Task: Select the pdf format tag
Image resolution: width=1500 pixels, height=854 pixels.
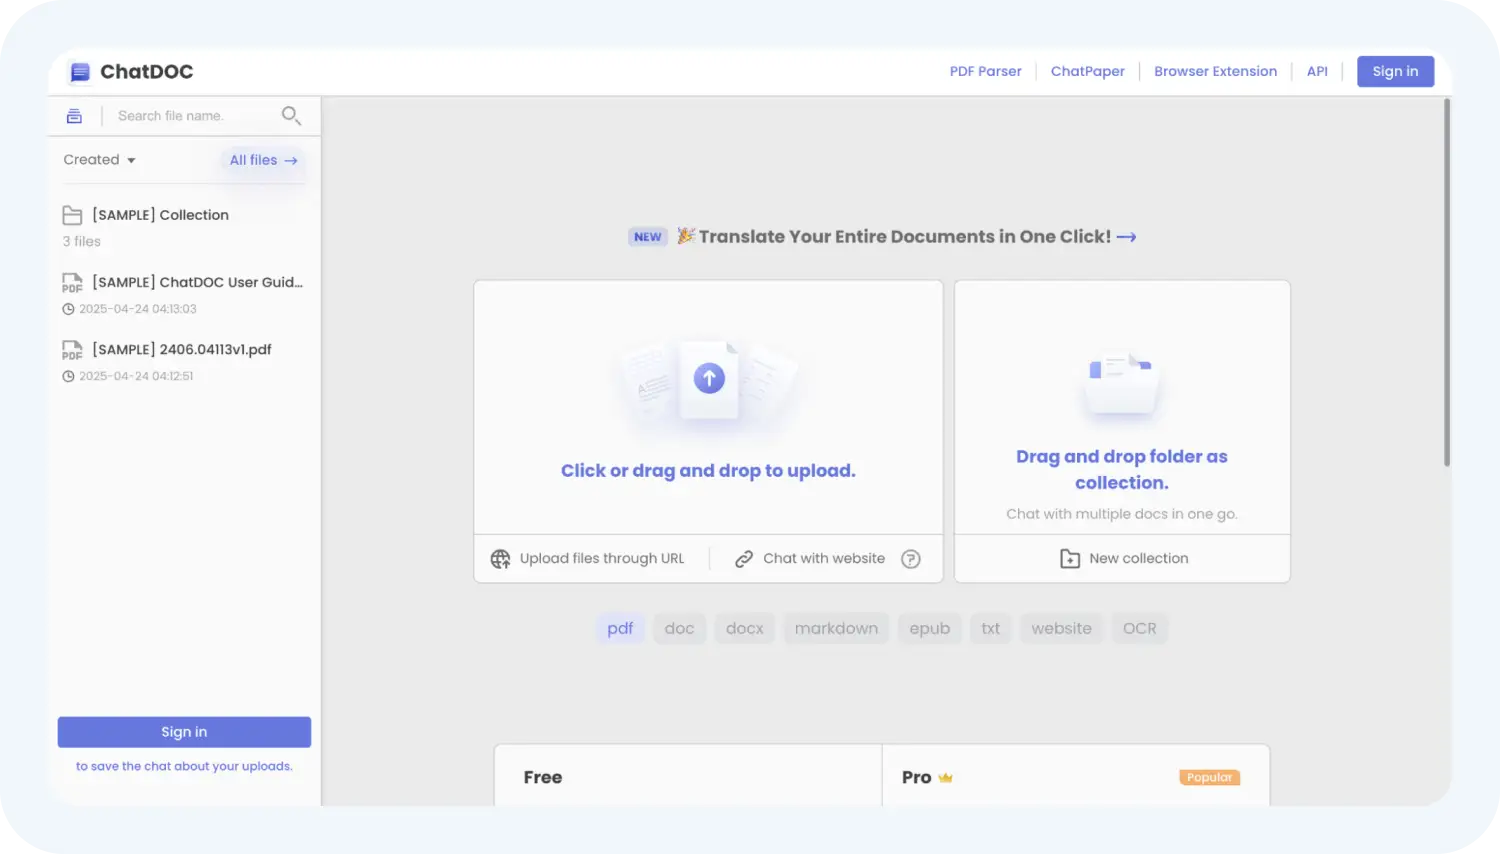Action: [620, 628]
